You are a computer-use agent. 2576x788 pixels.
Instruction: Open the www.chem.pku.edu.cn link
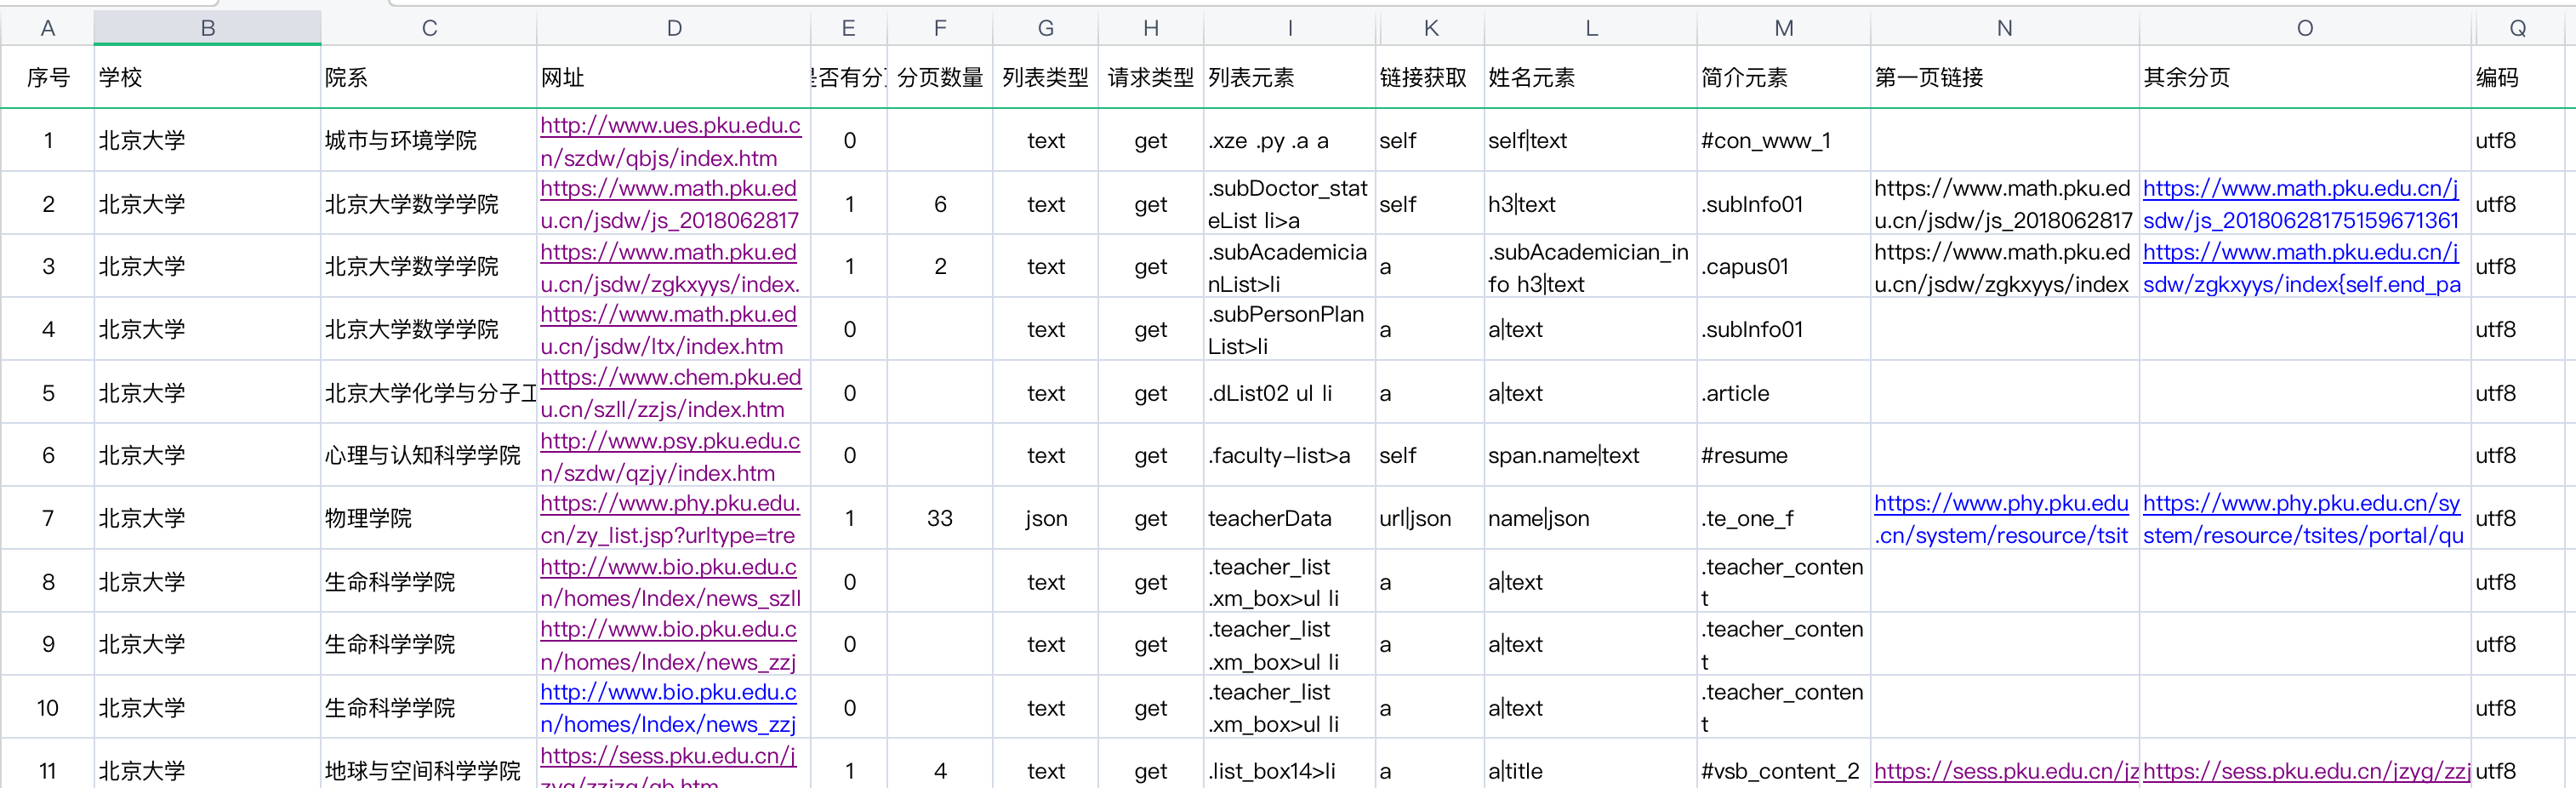pyautogui.click(x=670, y=393)
